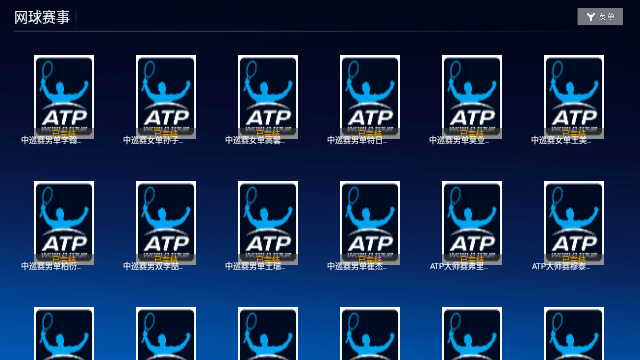Click the funnel filter icon
The image size is (640, 360).
[x=590, y=17]
